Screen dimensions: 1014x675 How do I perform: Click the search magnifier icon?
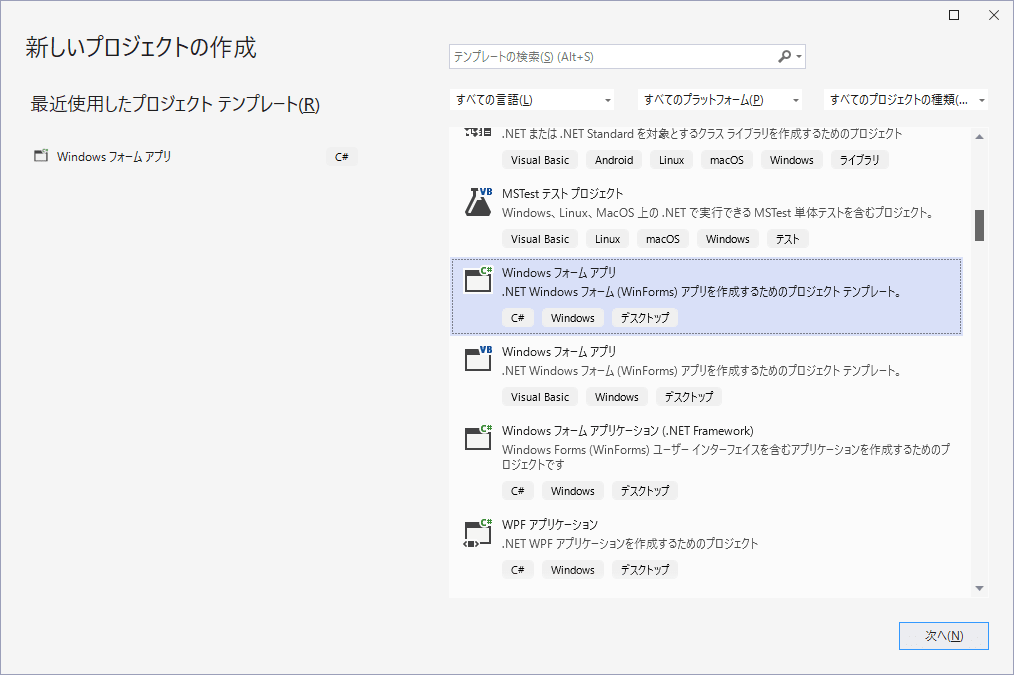click(784, 56)
